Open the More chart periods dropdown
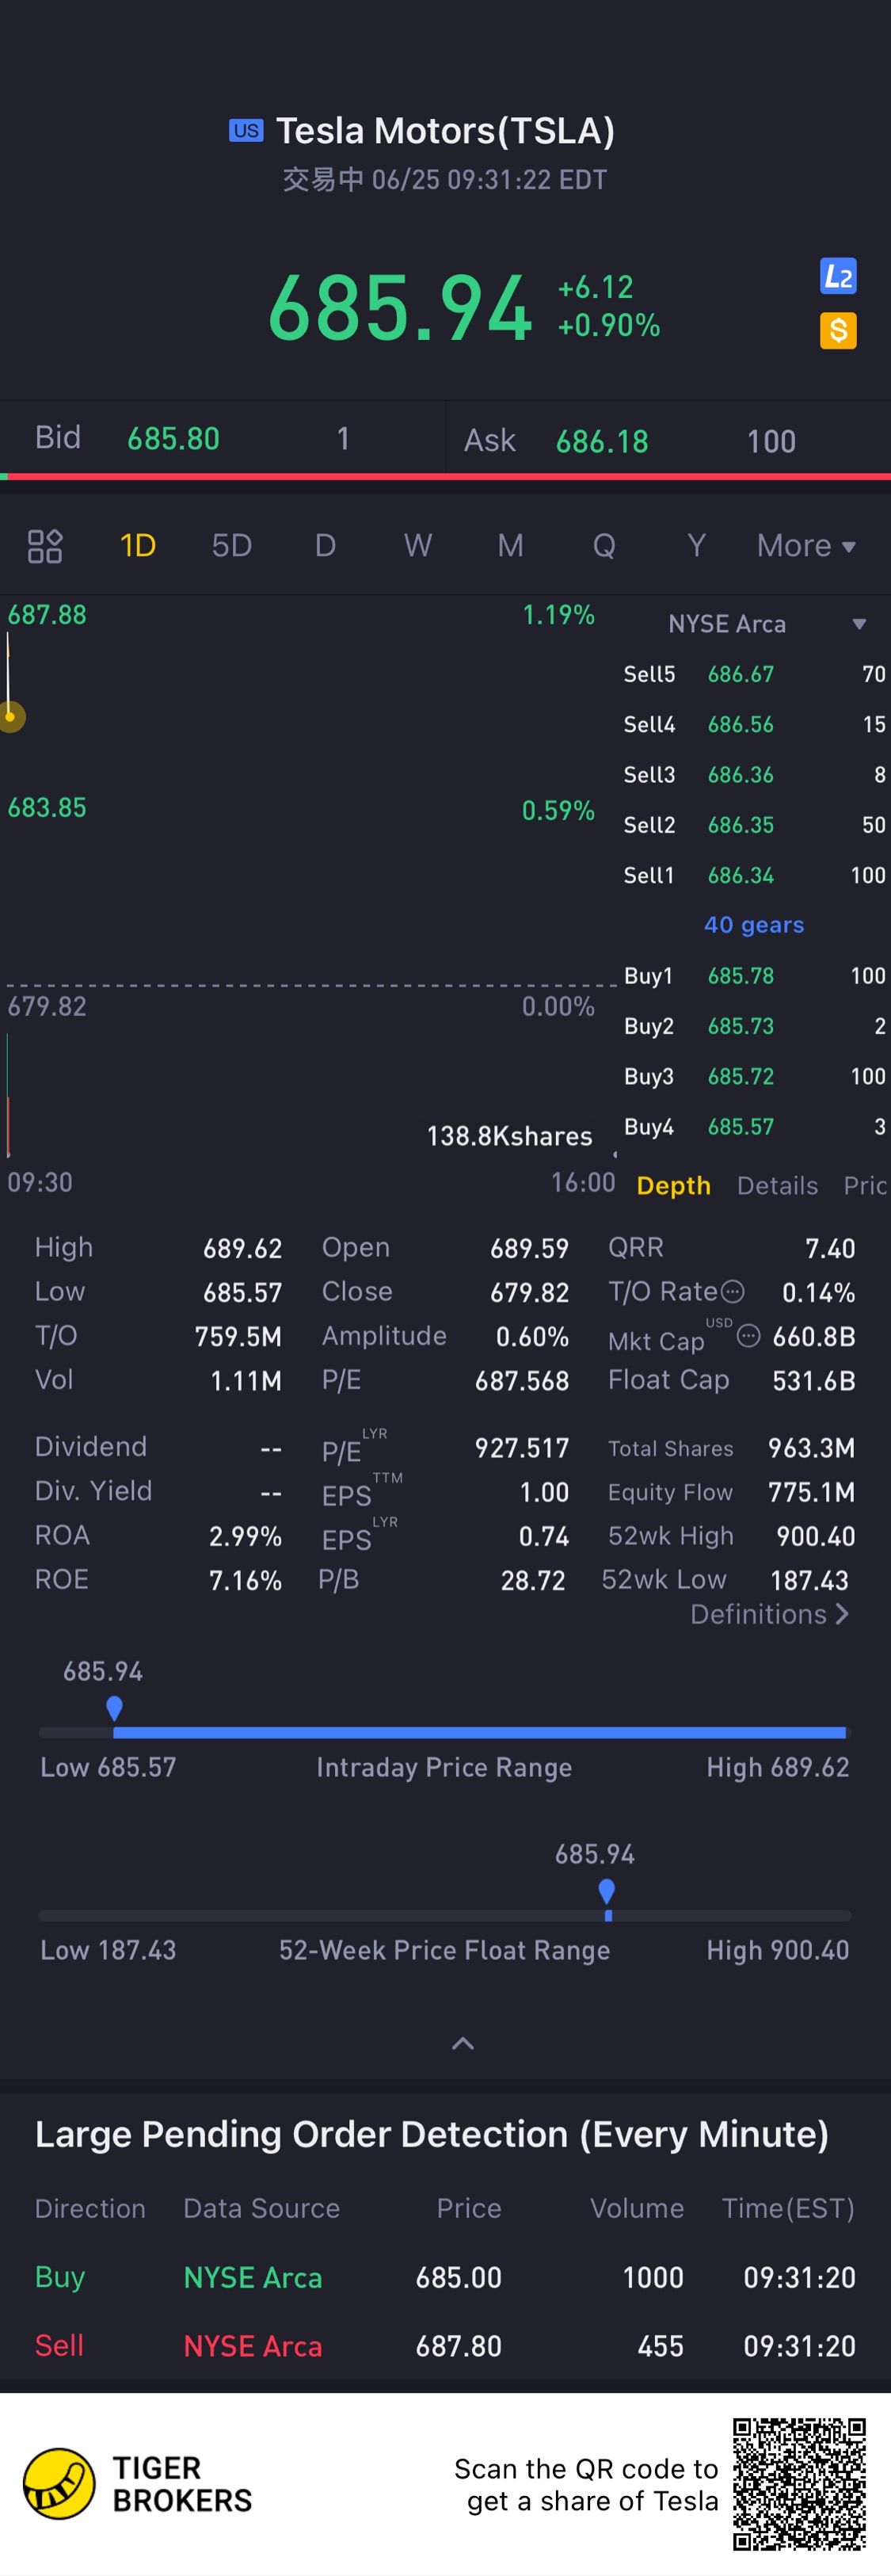This screenshot has height=2576, width=891. point(806,546)
